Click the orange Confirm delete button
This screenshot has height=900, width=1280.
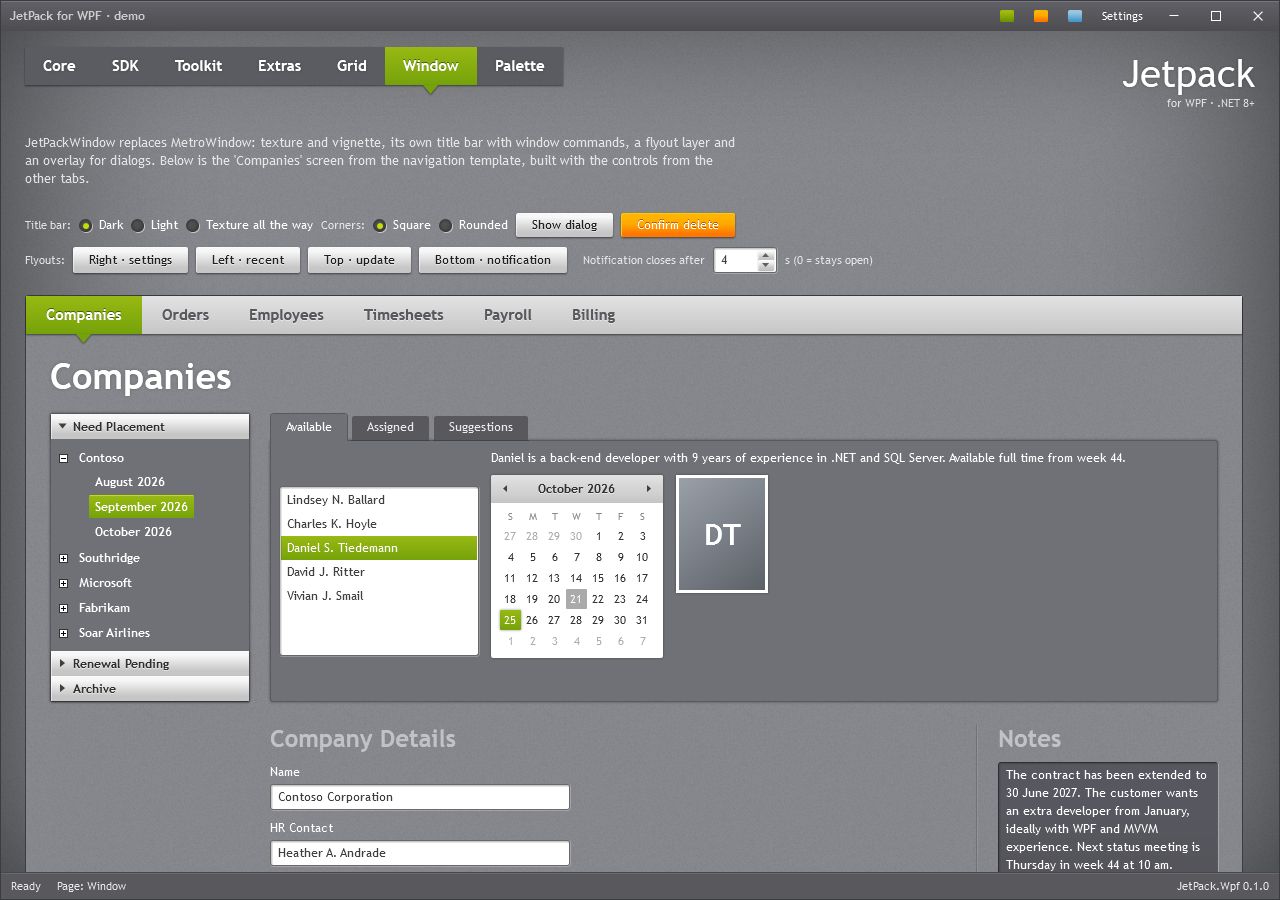coord(678,225)
